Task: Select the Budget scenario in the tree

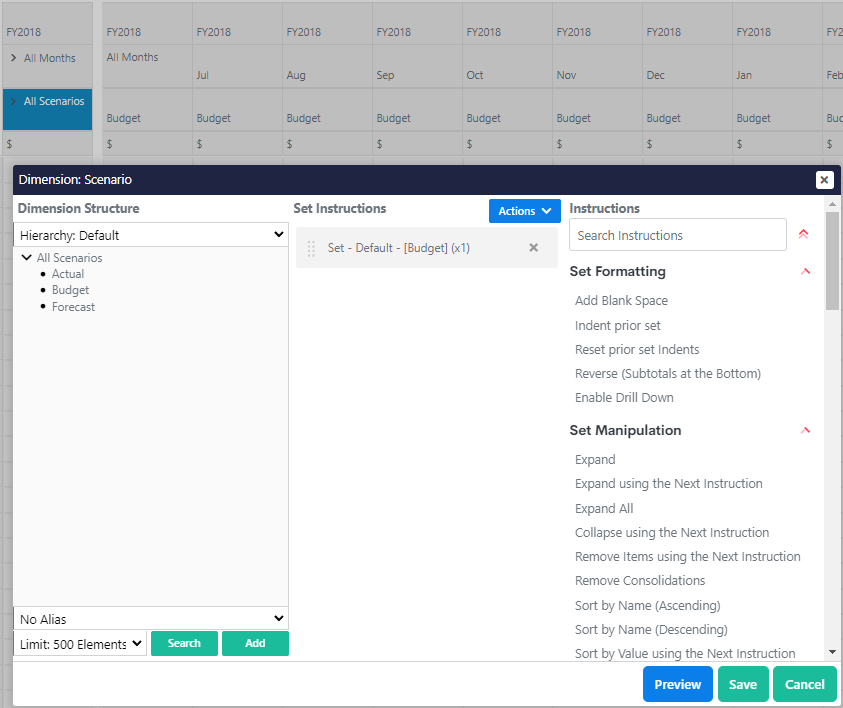Action: click(70, 290)
